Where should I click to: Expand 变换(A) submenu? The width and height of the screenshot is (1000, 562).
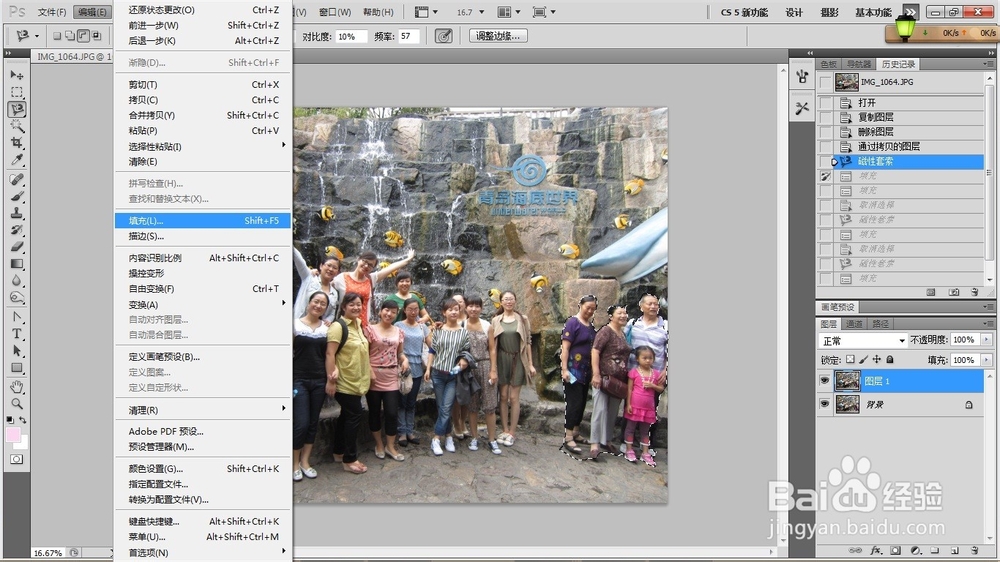pos(202,304)
